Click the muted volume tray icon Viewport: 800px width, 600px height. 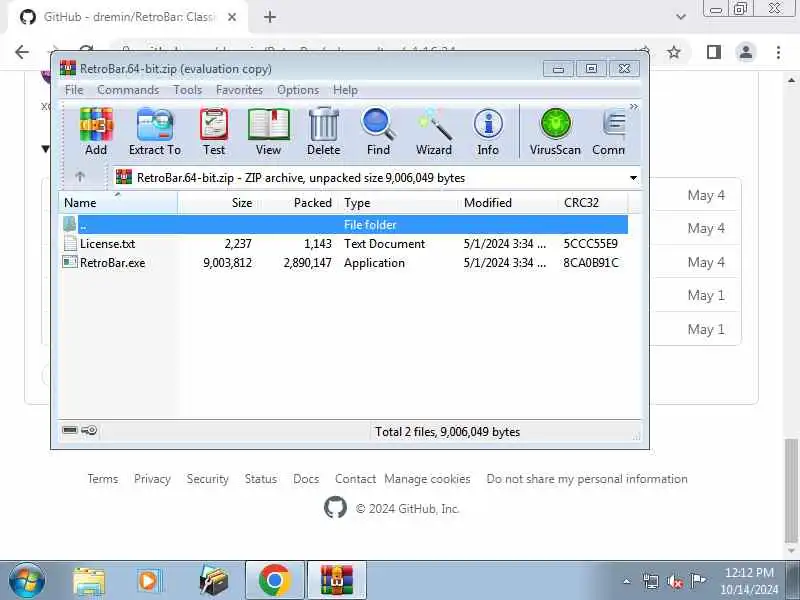(x=674, y=581)
